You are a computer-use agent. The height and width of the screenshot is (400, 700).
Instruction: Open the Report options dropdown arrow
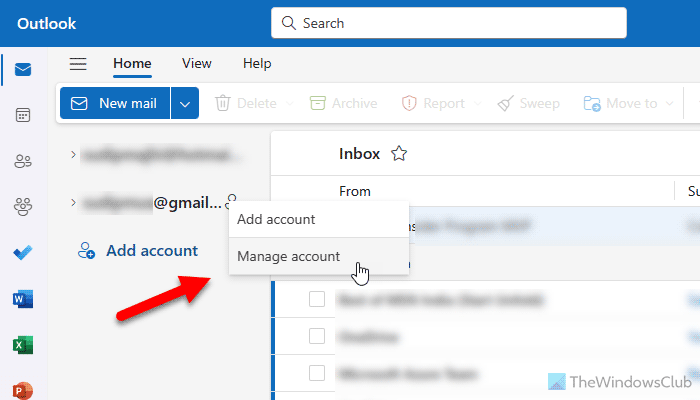click(478, 103)
